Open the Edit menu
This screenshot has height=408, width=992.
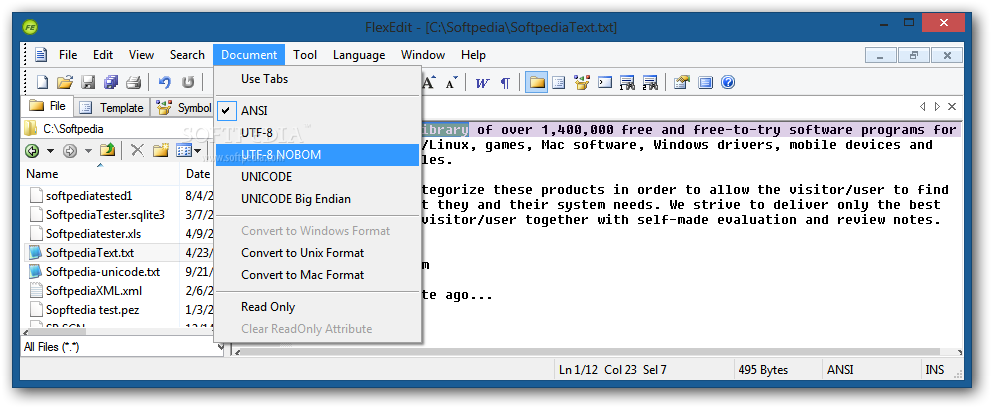pos(103,55)
